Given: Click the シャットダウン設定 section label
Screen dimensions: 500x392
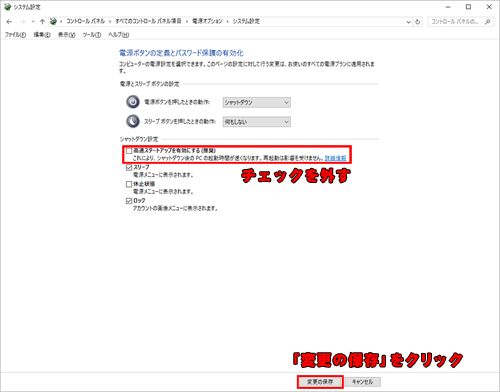Looking at the screenshot, I should (x=139, y=139).
